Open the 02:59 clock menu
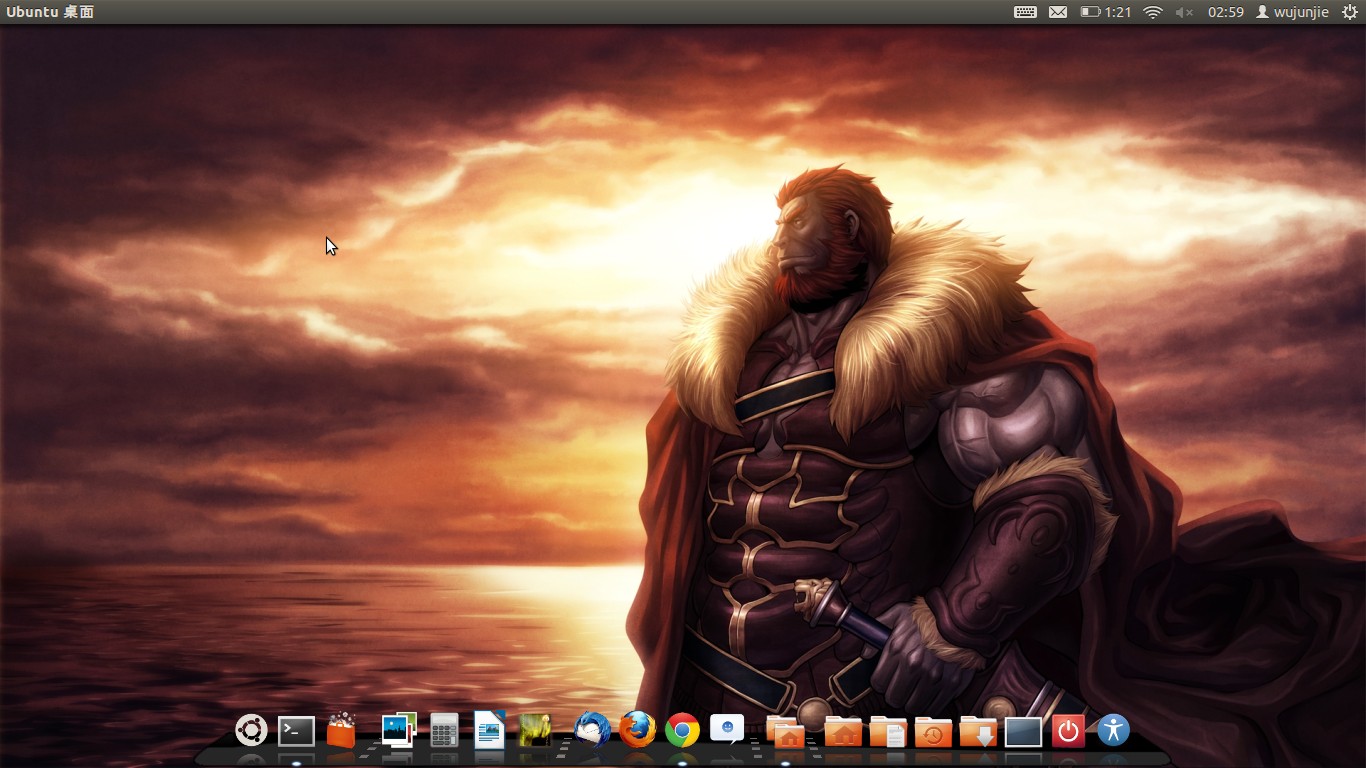 pyautogui.click(x=1226, y=12)
